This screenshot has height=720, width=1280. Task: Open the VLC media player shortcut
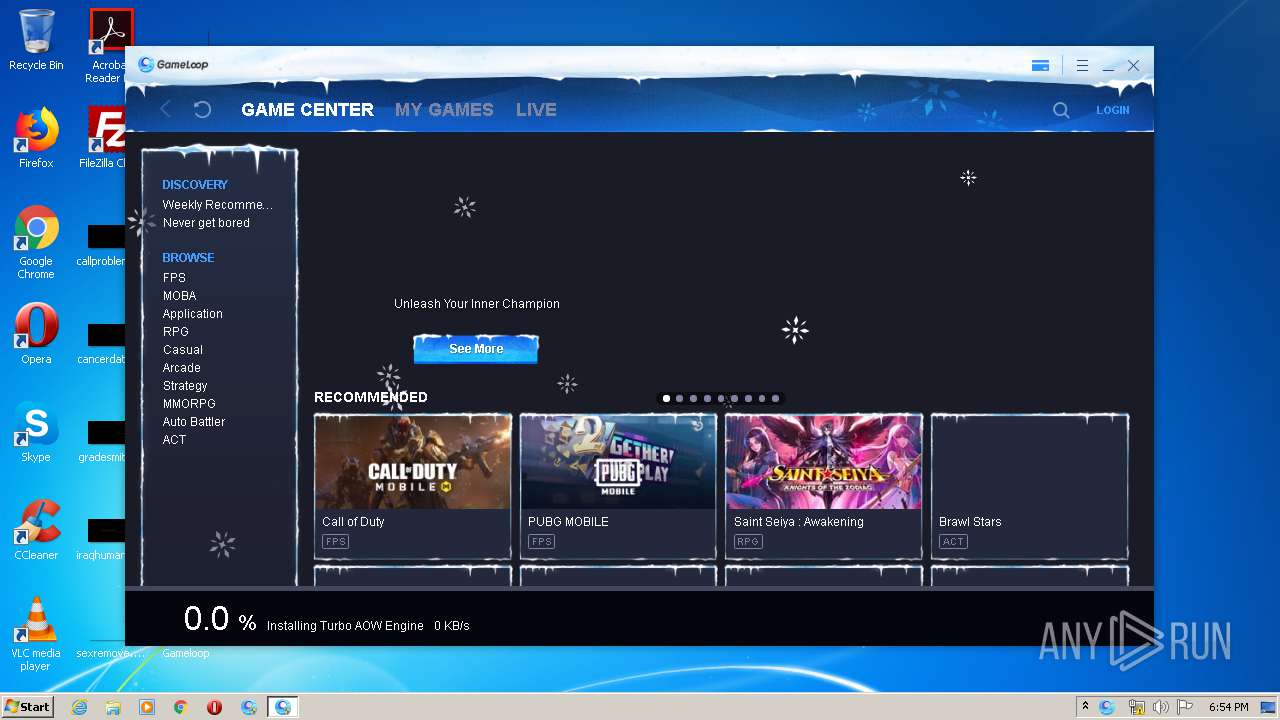[36, 635]
